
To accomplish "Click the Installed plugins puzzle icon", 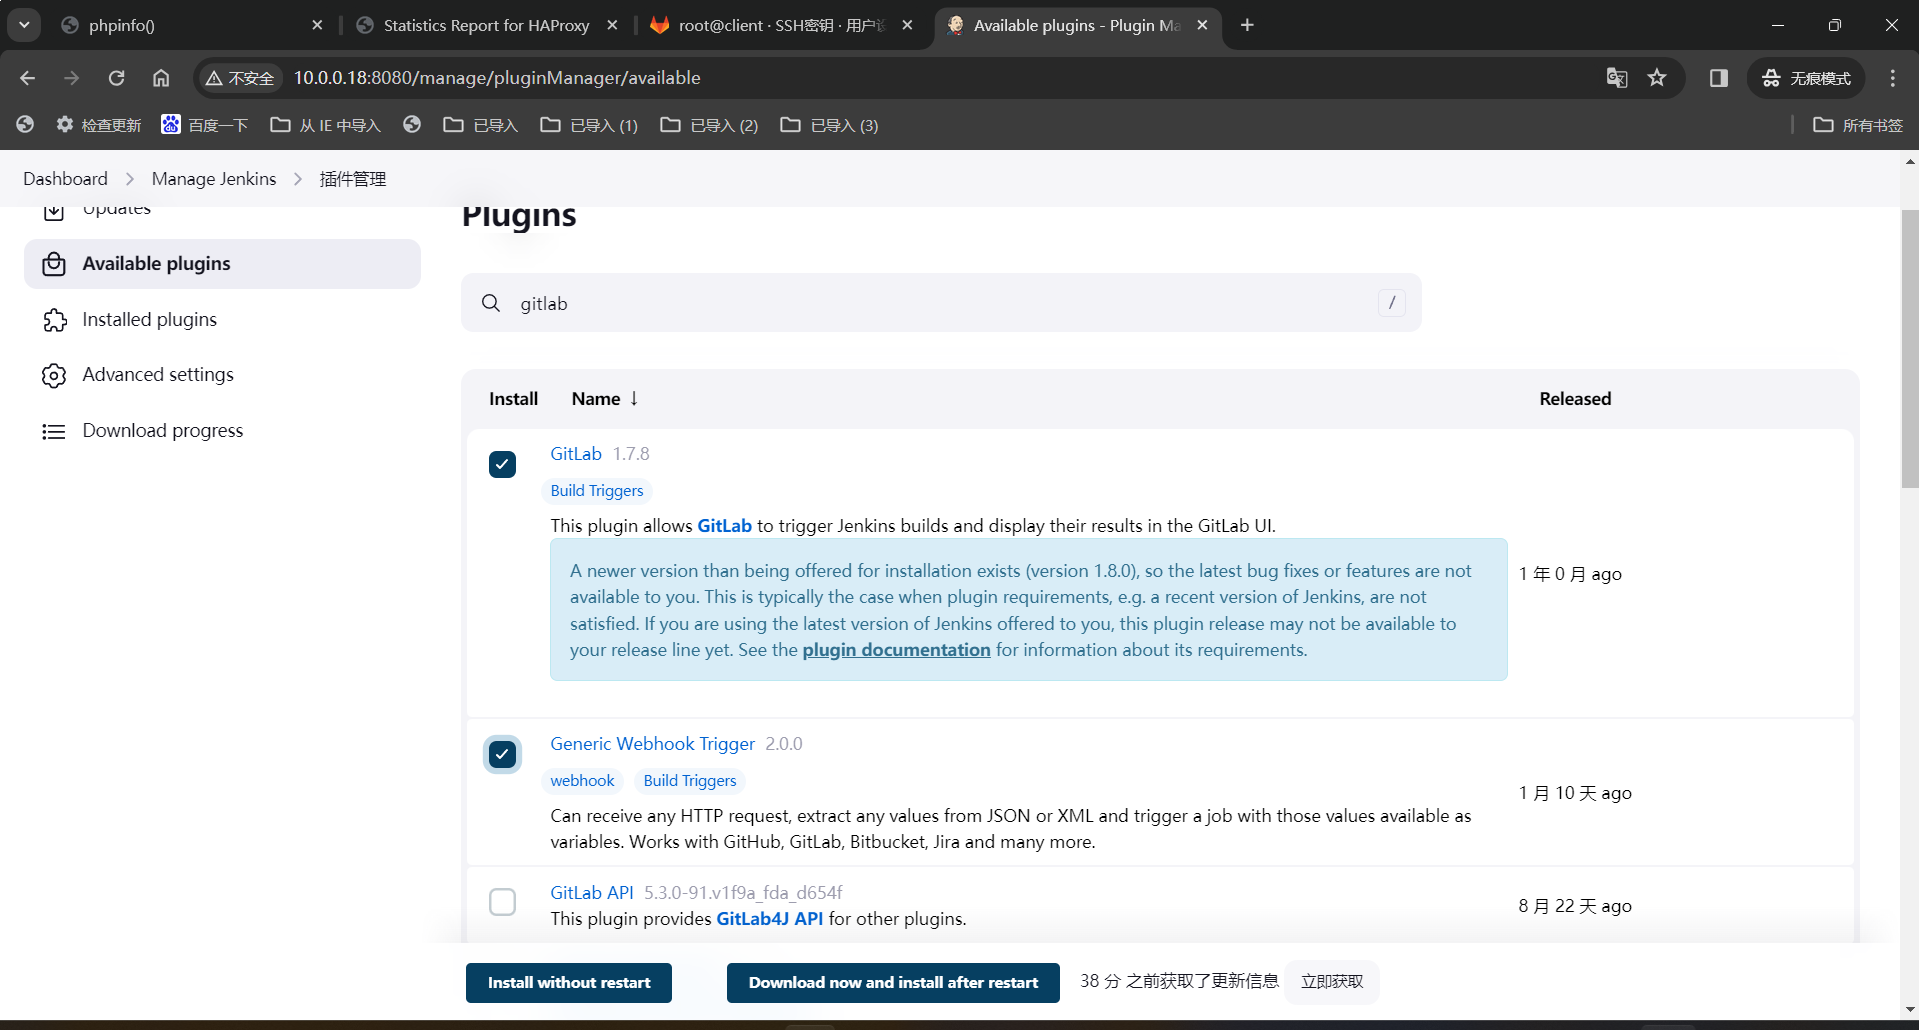I will point(54,320).
